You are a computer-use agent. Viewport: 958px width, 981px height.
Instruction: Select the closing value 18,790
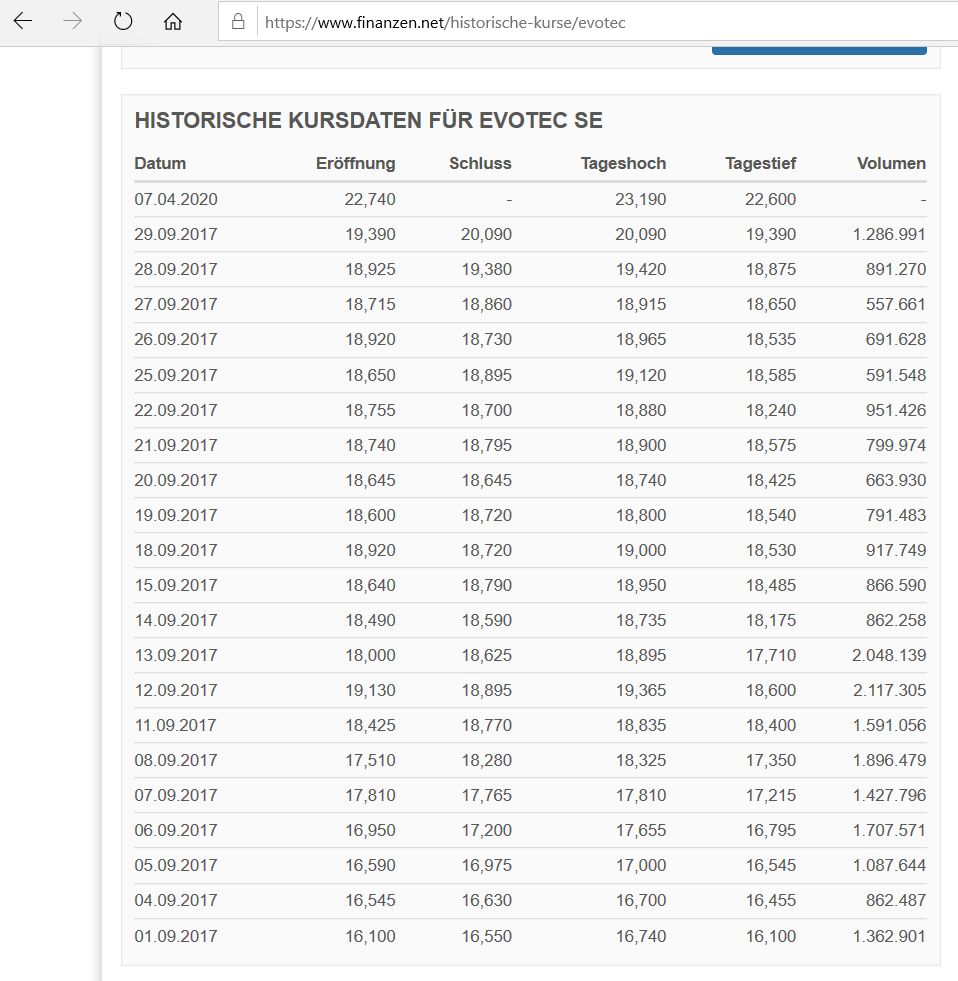(486, 585)
